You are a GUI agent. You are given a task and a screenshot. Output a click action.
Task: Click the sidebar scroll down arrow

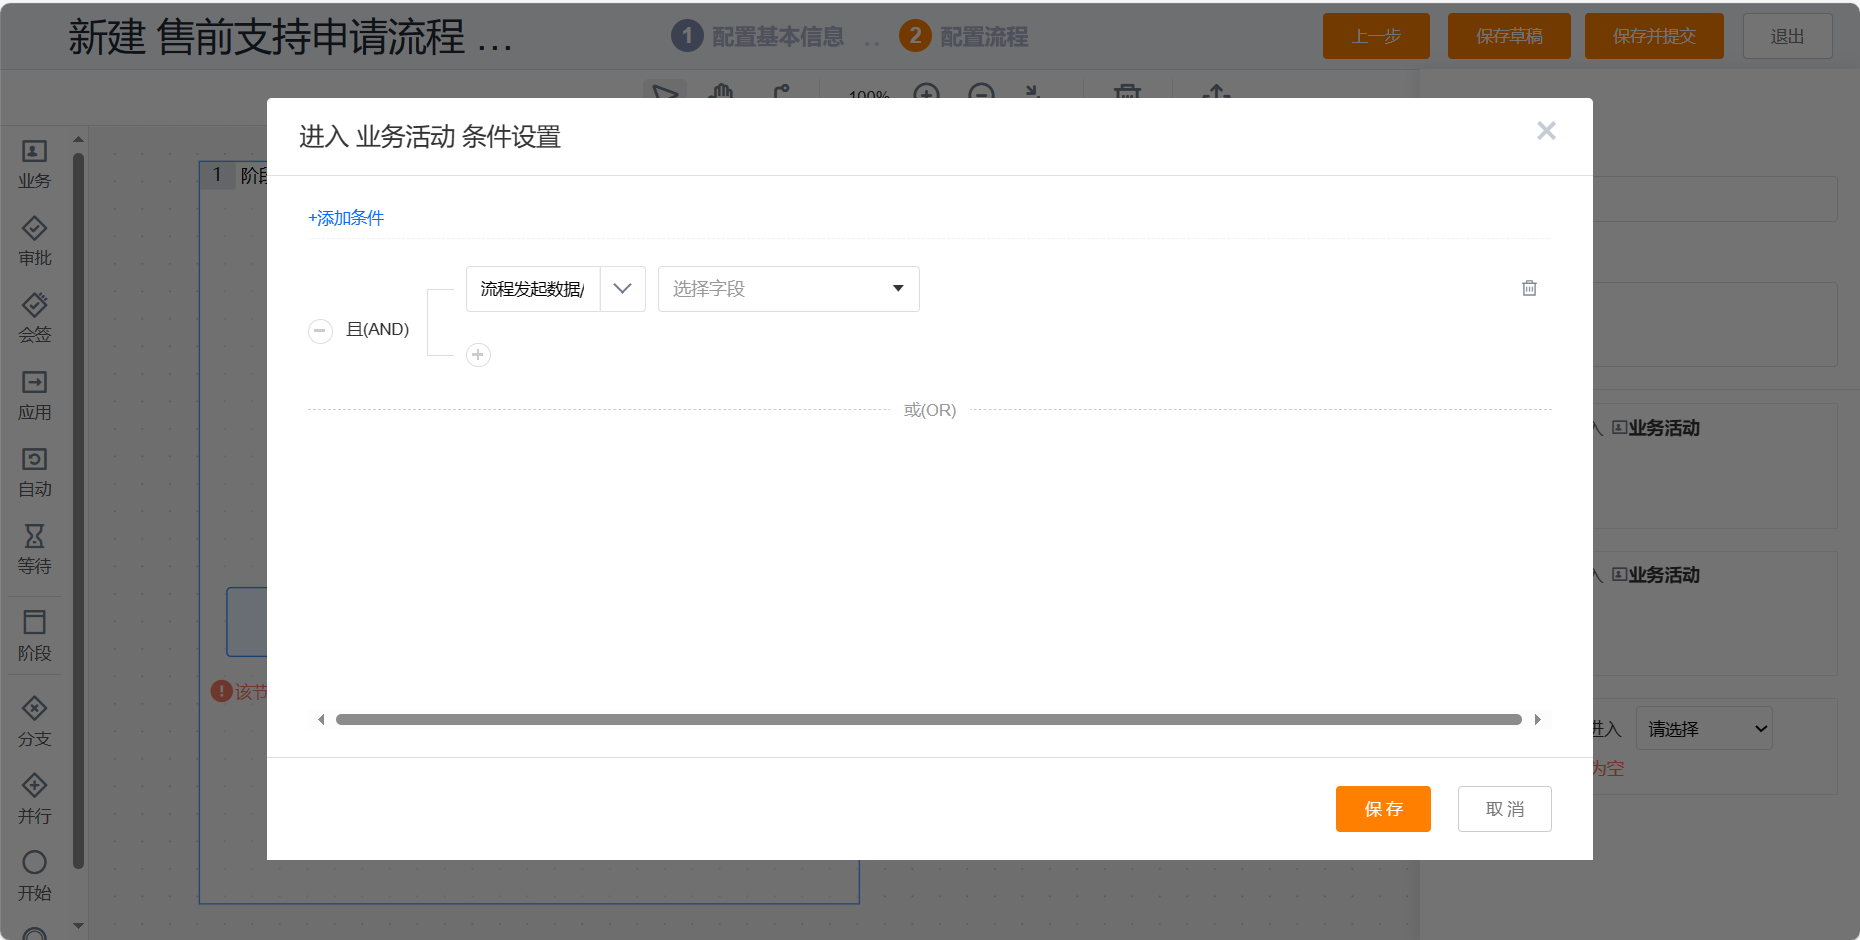point(78,926)
